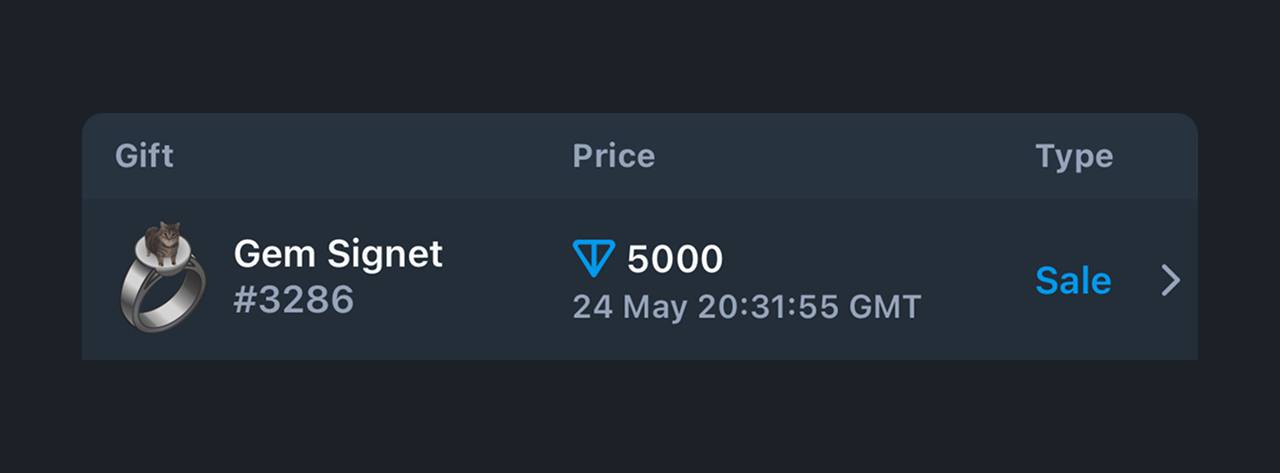The height and width of the screenshot is (473, 1280).
Task: Click row space between timestamp and Sale
Action: (x=978, y=281)
